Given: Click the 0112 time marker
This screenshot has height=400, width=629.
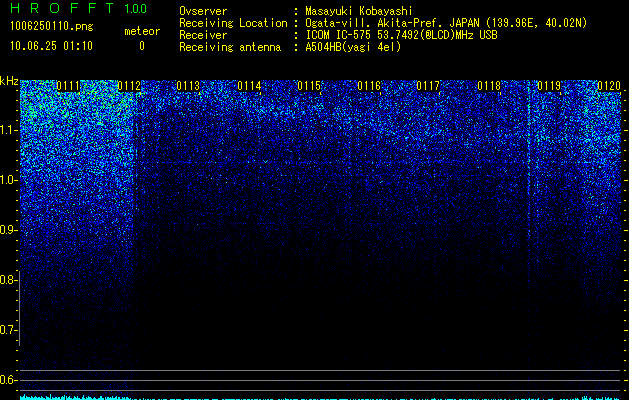Looking at the screenshot, I should point(129,86).
